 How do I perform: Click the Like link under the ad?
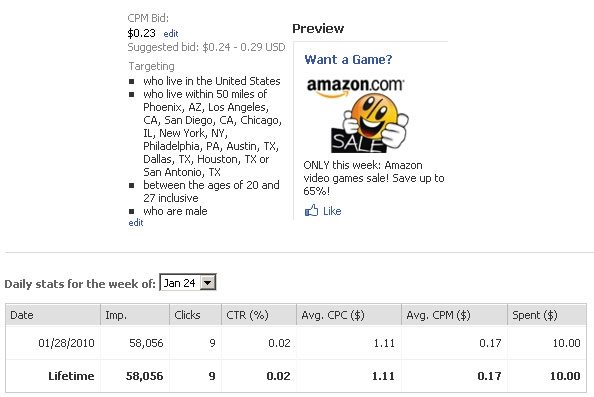tap(332, 211)
